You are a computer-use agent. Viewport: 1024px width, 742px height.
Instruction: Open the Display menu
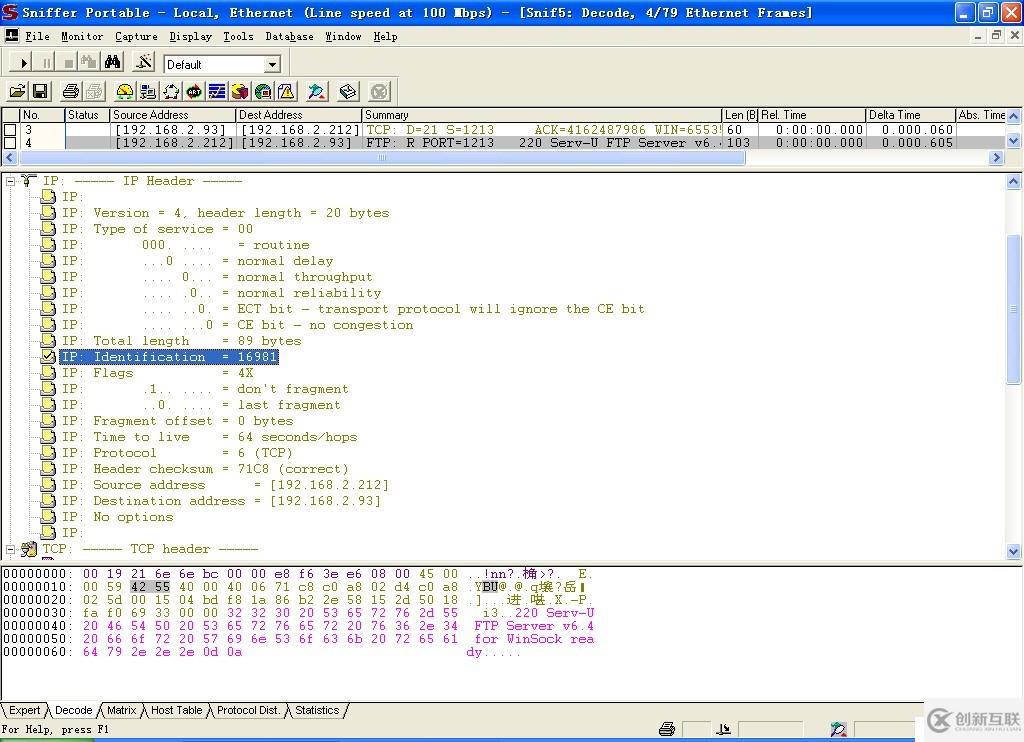(x=190, y=37)
